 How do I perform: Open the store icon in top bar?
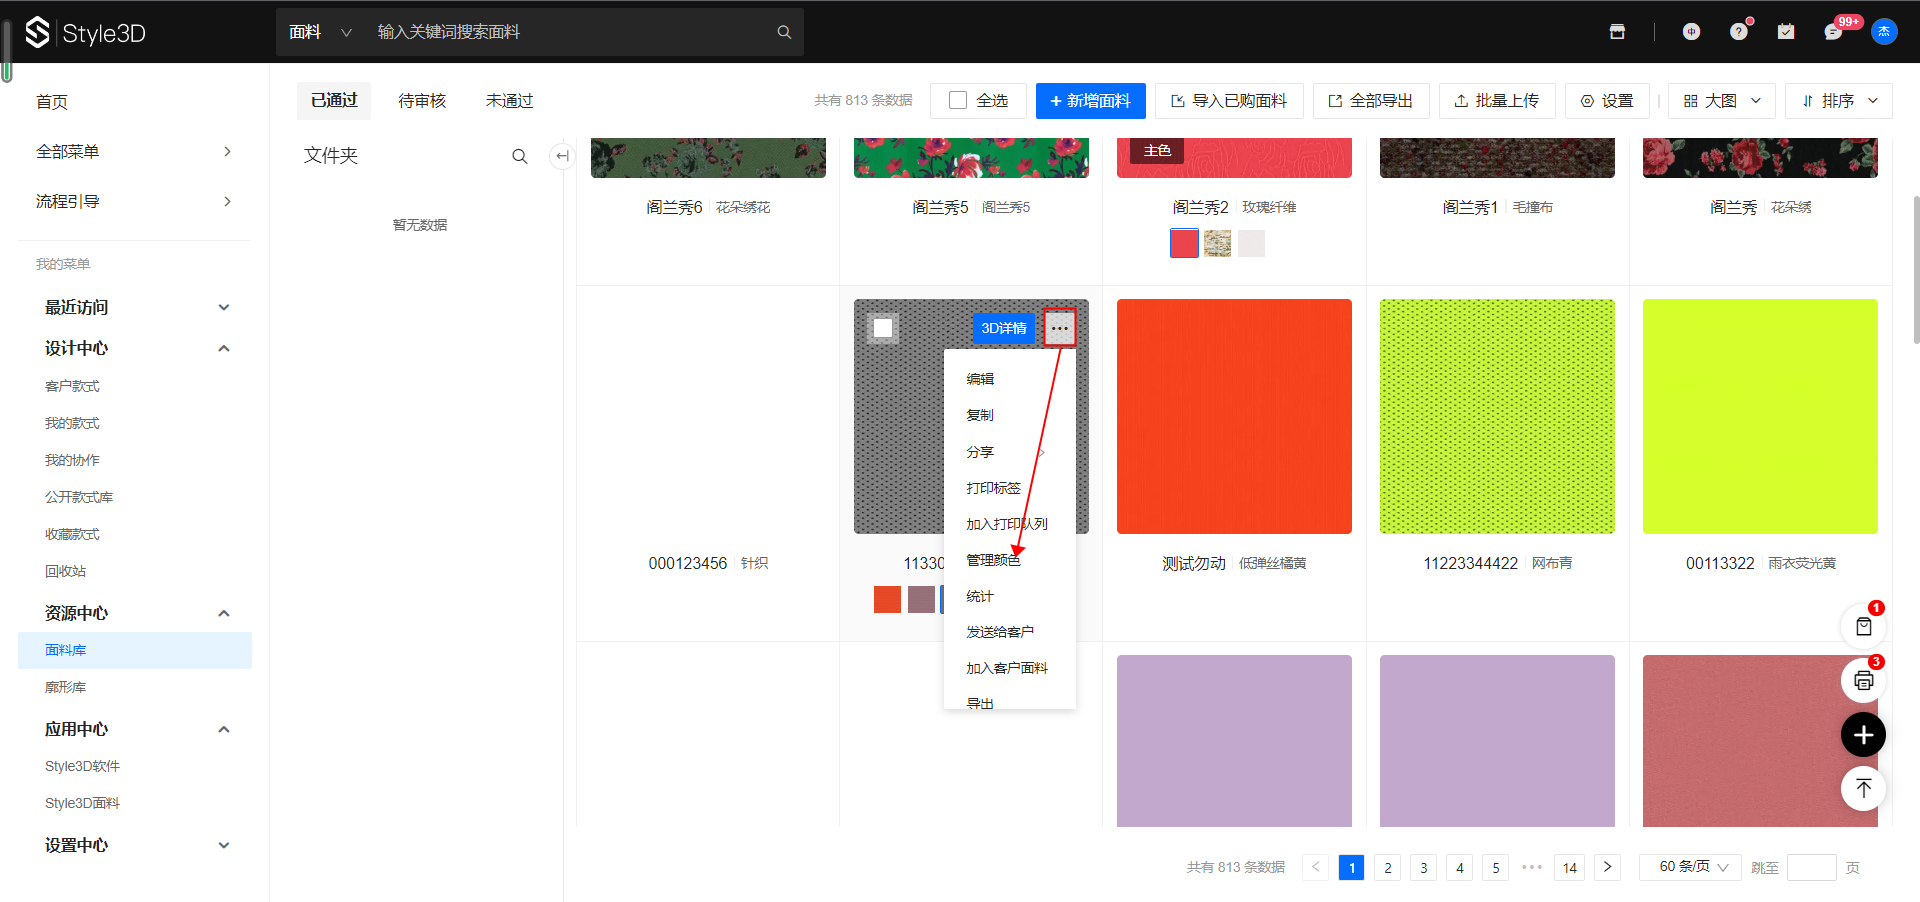point(1617,32)
